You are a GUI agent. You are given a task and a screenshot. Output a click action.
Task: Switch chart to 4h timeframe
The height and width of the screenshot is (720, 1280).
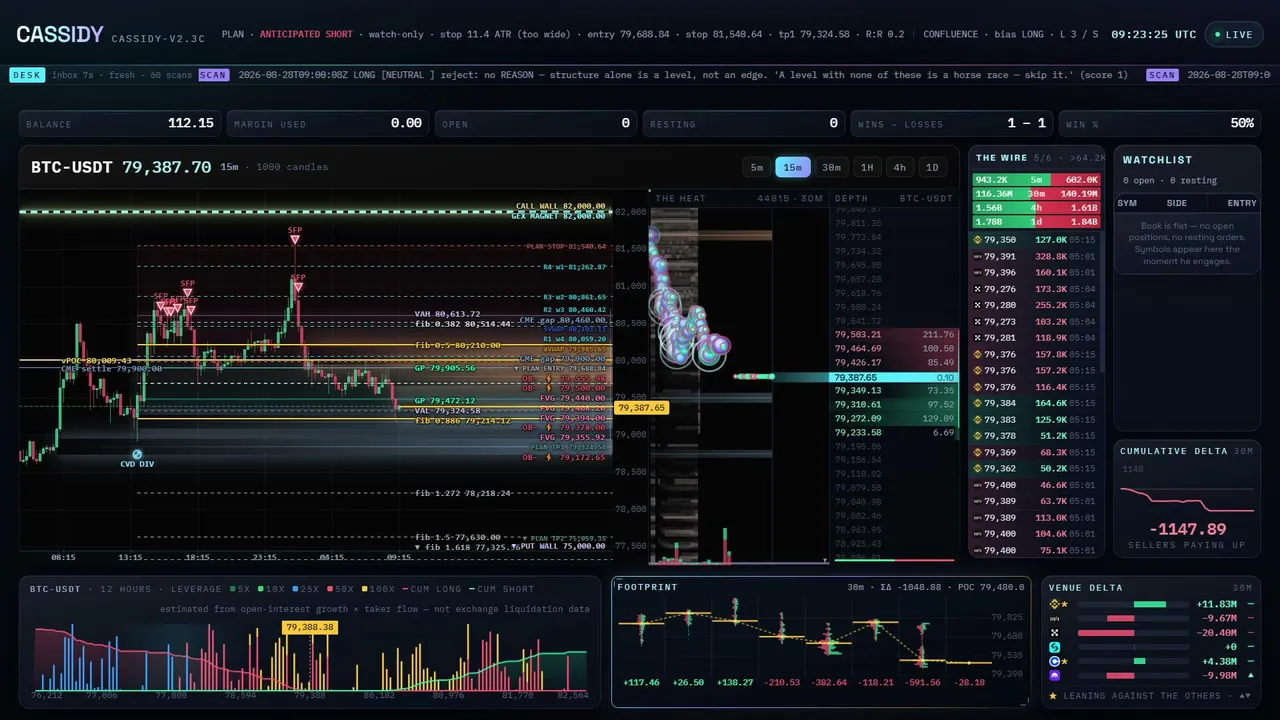coord(900,167)
